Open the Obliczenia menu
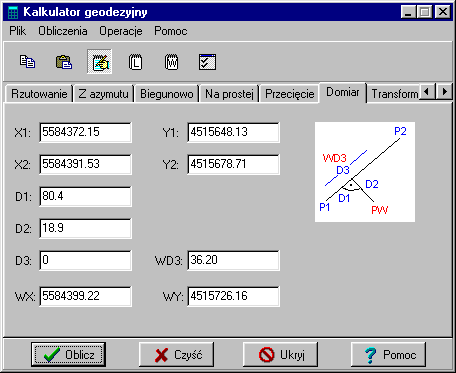 (x=63, y=31)
